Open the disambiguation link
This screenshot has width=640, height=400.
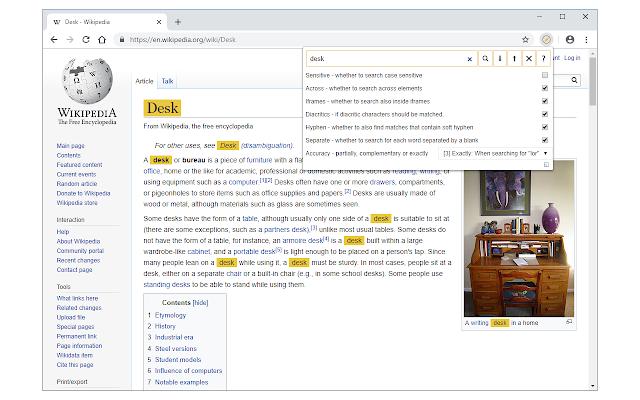pos(267,146)
